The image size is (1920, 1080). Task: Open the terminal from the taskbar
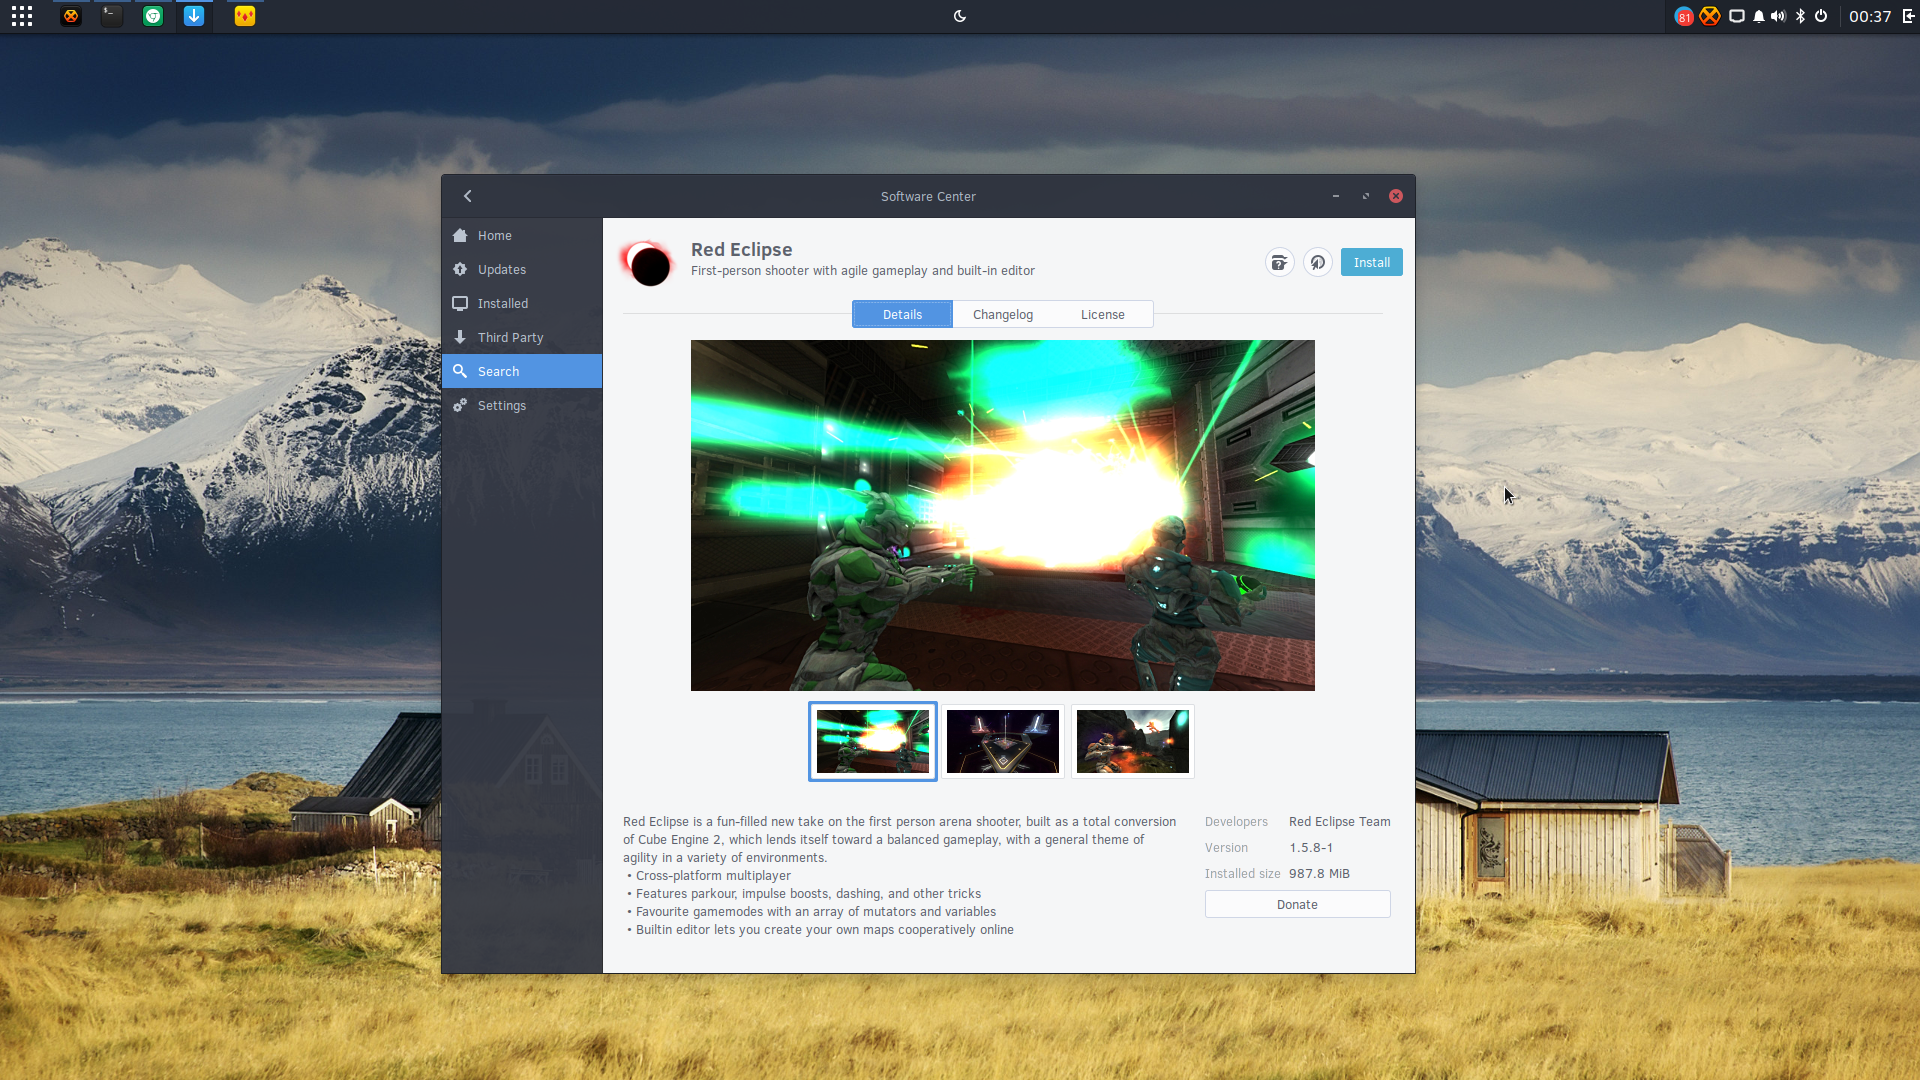112,16
